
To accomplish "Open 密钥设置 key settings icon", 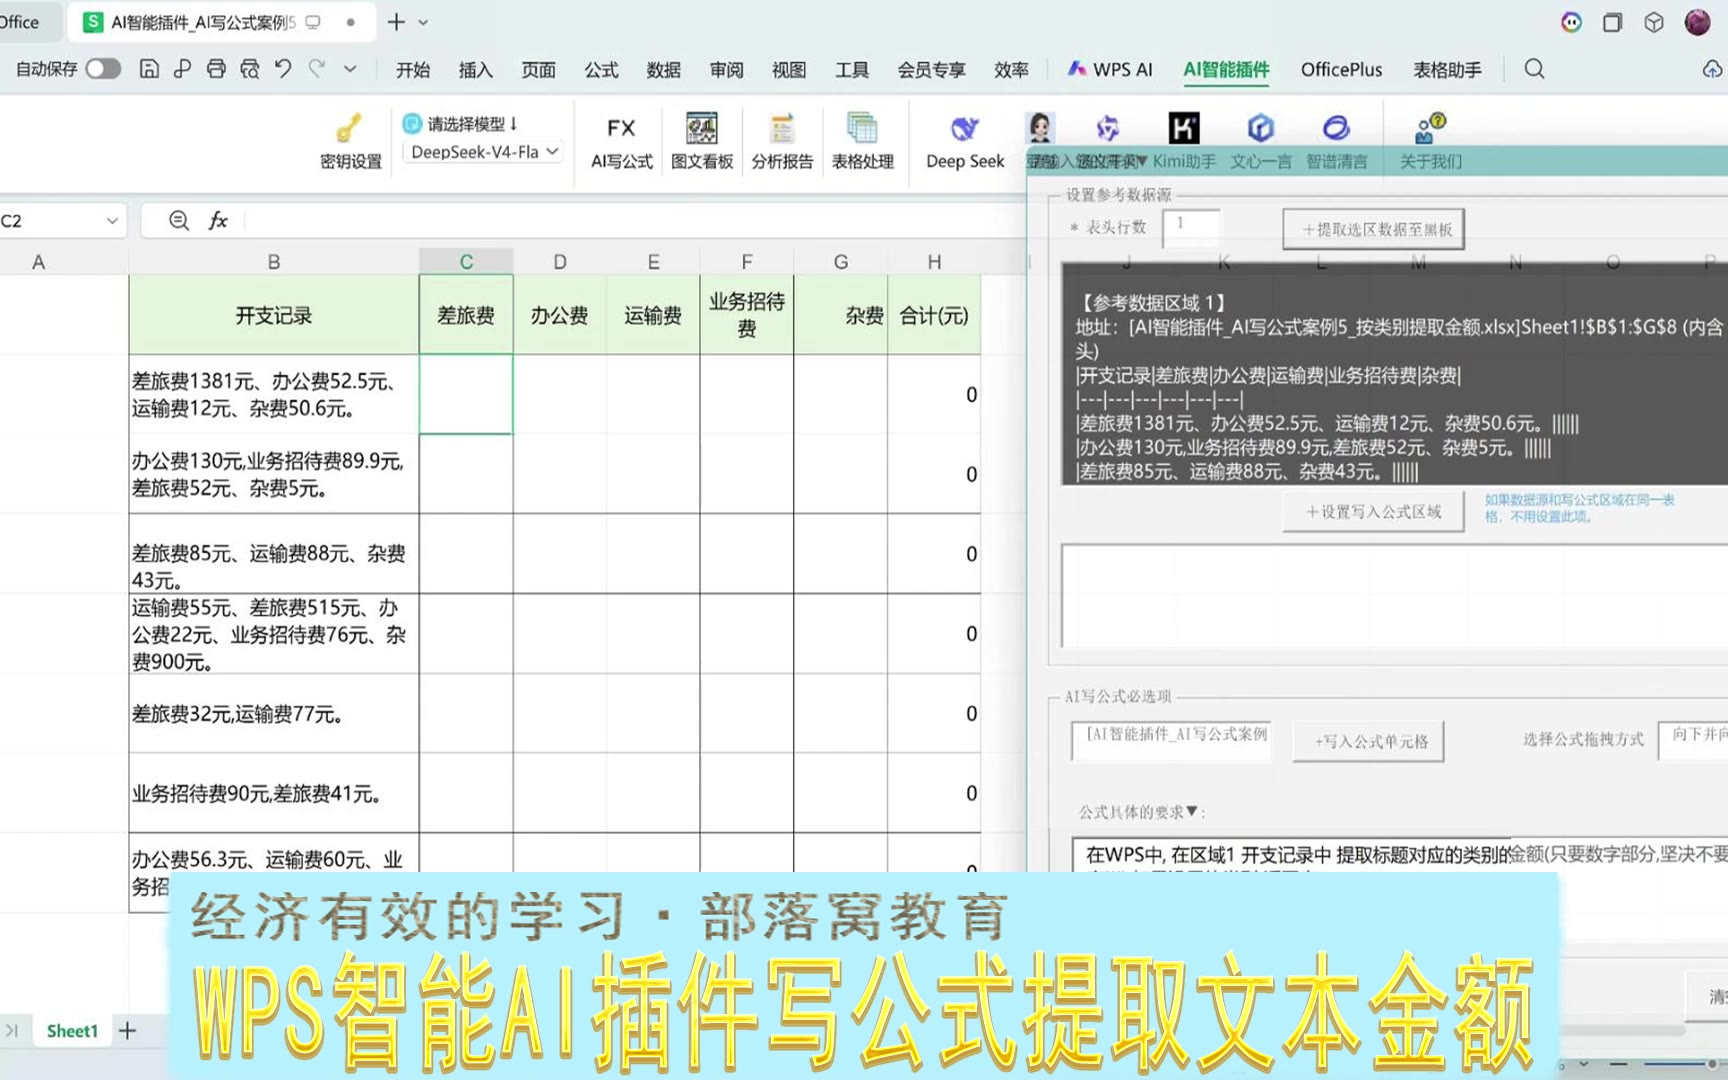I will (350, 141).
